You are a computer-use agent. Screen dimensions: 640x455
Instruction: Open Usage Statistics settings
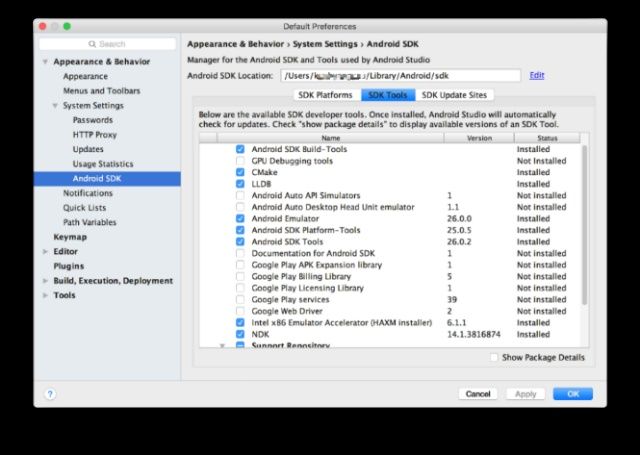(x=103, y=164)
